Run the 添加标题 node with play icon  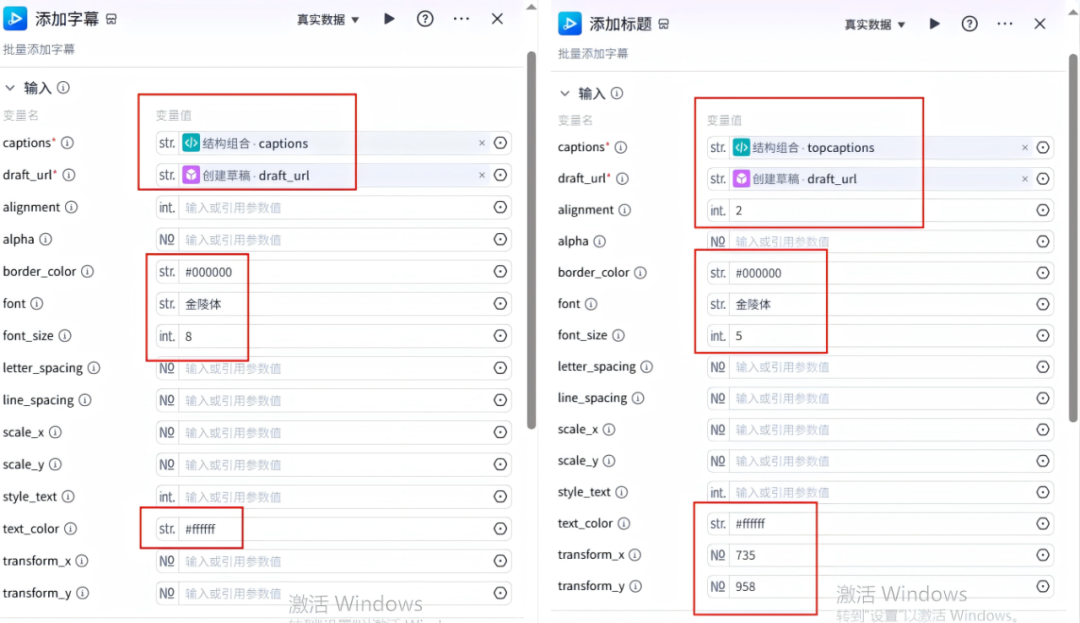click(934, 23)
